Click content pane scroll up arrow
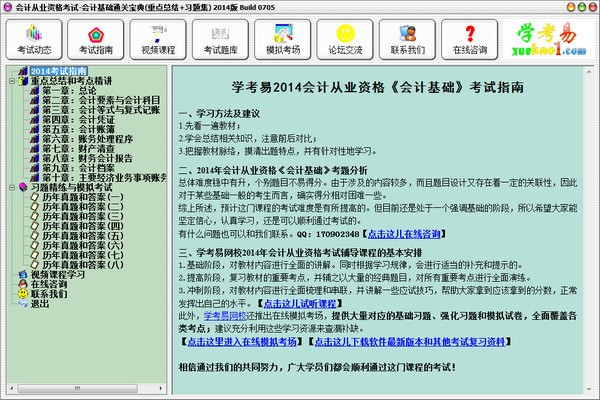 click(589, 72)
